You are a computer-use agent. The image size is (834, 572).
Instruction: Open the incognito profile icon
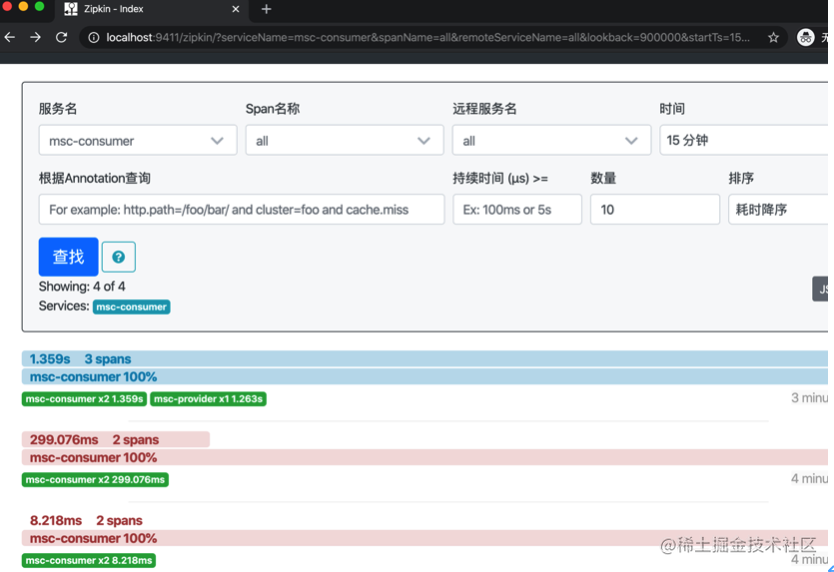tap(805, 37)
